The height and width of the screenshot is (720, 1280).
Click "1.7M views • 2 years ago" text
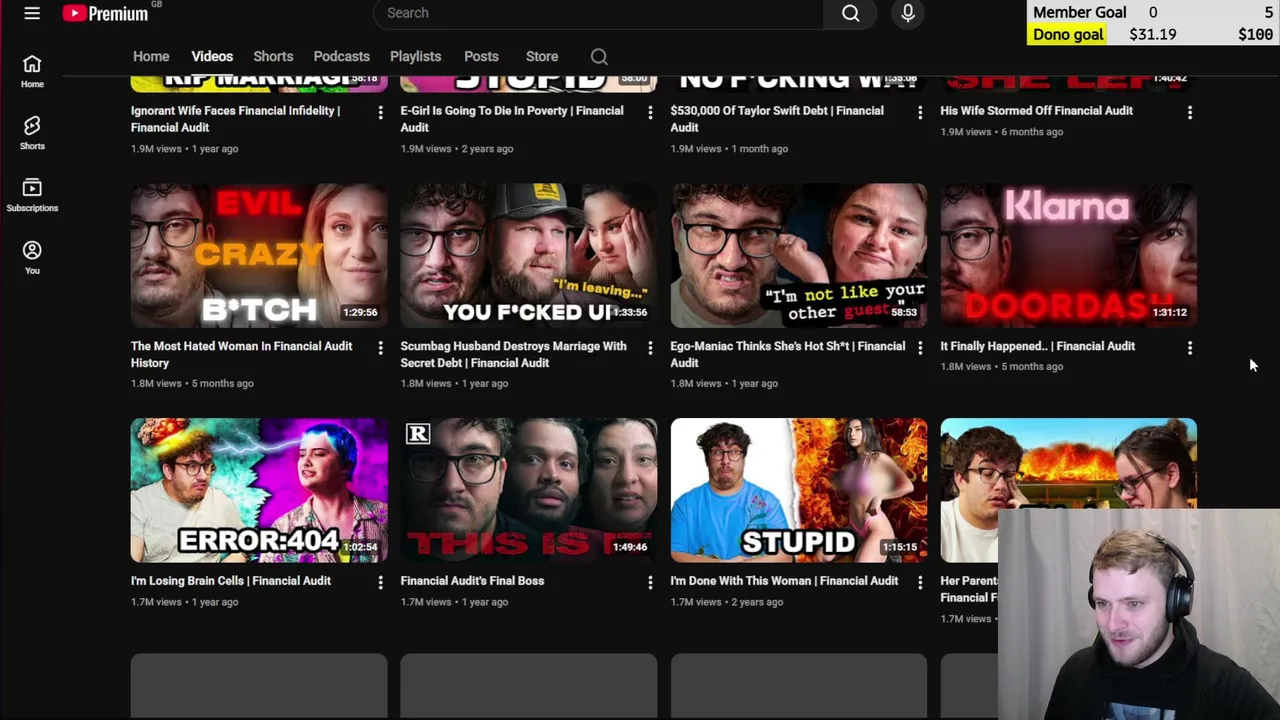click(x=727, y=602)
